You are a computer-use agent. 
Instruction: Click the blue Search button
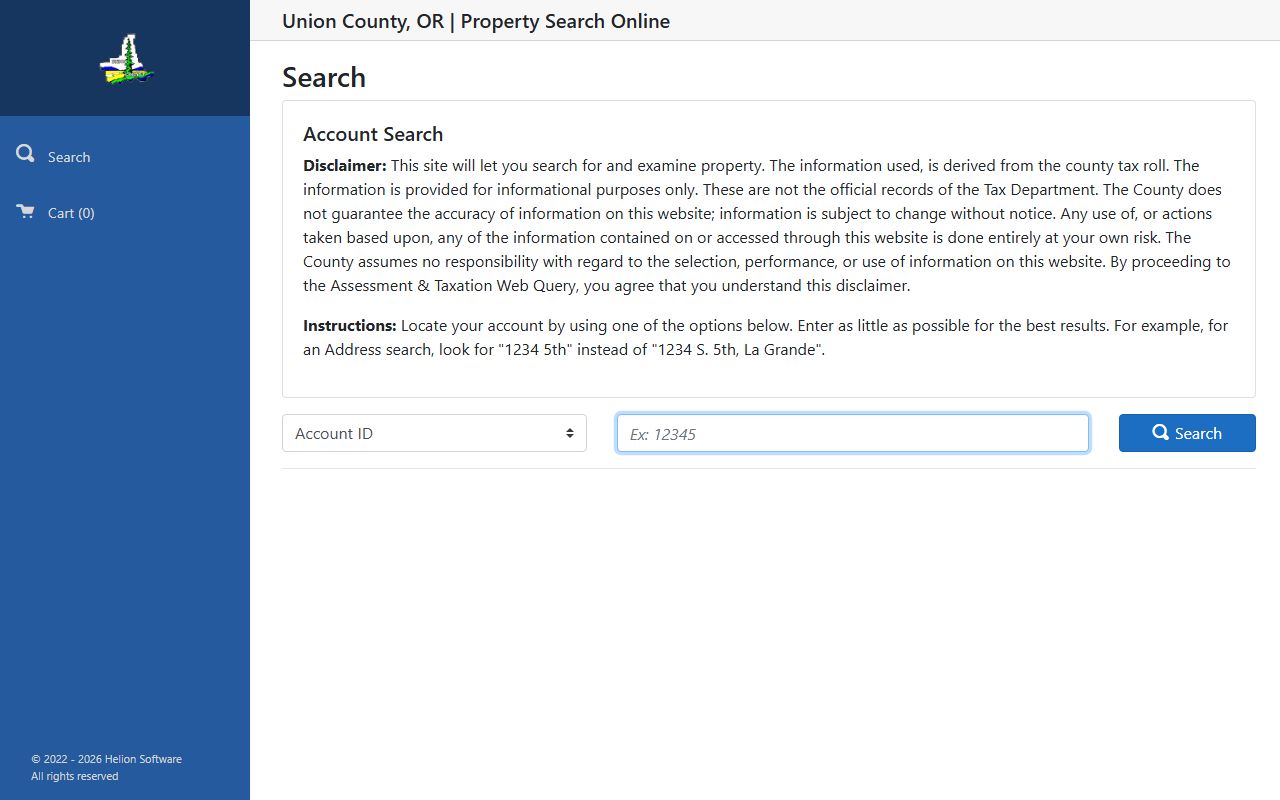pyautogui.click(x=1187, y=433)
